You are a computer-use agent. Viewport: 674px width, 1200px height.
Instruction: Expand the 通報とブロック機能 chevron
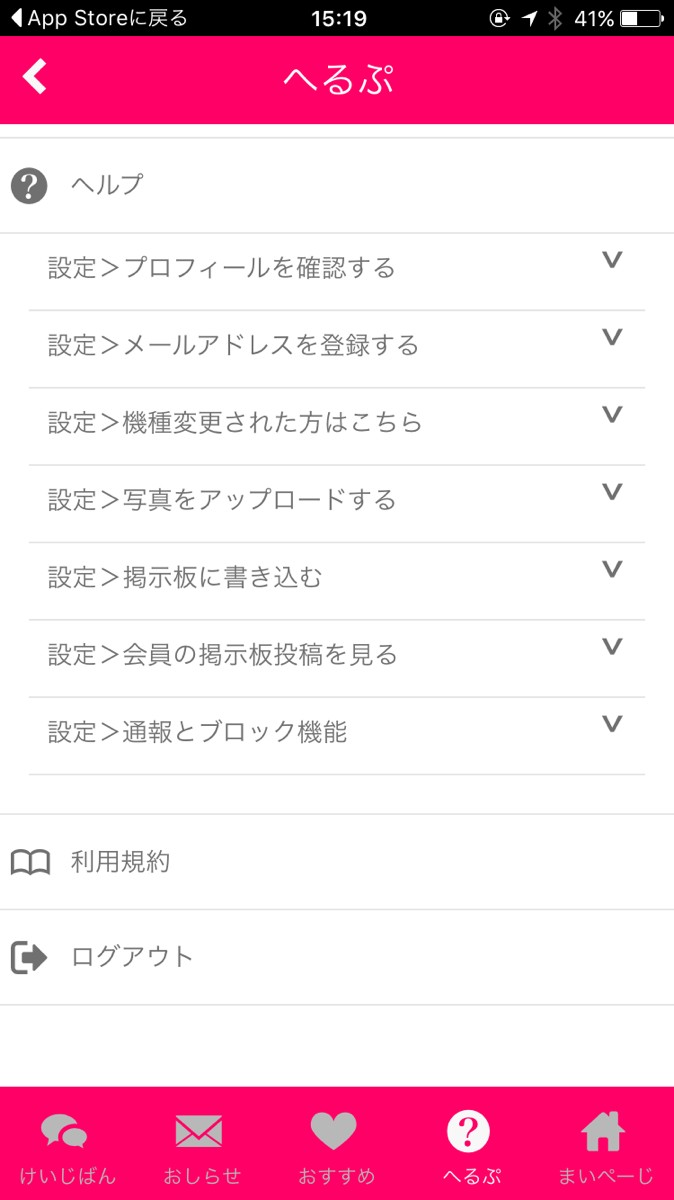click(x=612, y=724)
